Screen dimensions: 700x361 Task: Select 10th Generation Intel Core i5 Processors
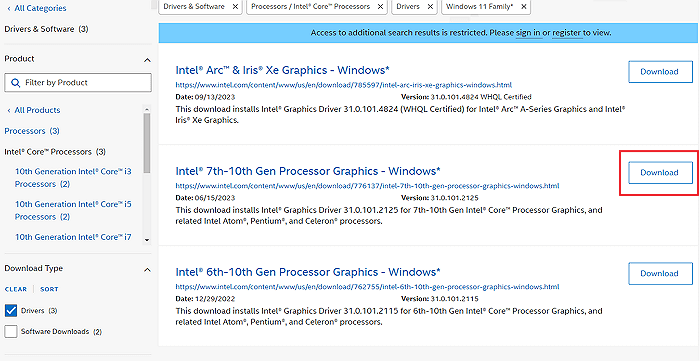tap(73, 210)
